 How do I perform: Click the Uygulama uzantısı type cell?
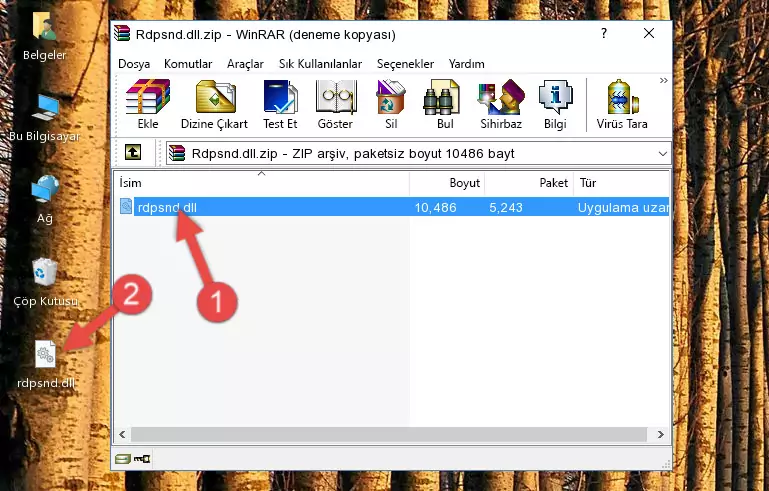tap(623, 207)
